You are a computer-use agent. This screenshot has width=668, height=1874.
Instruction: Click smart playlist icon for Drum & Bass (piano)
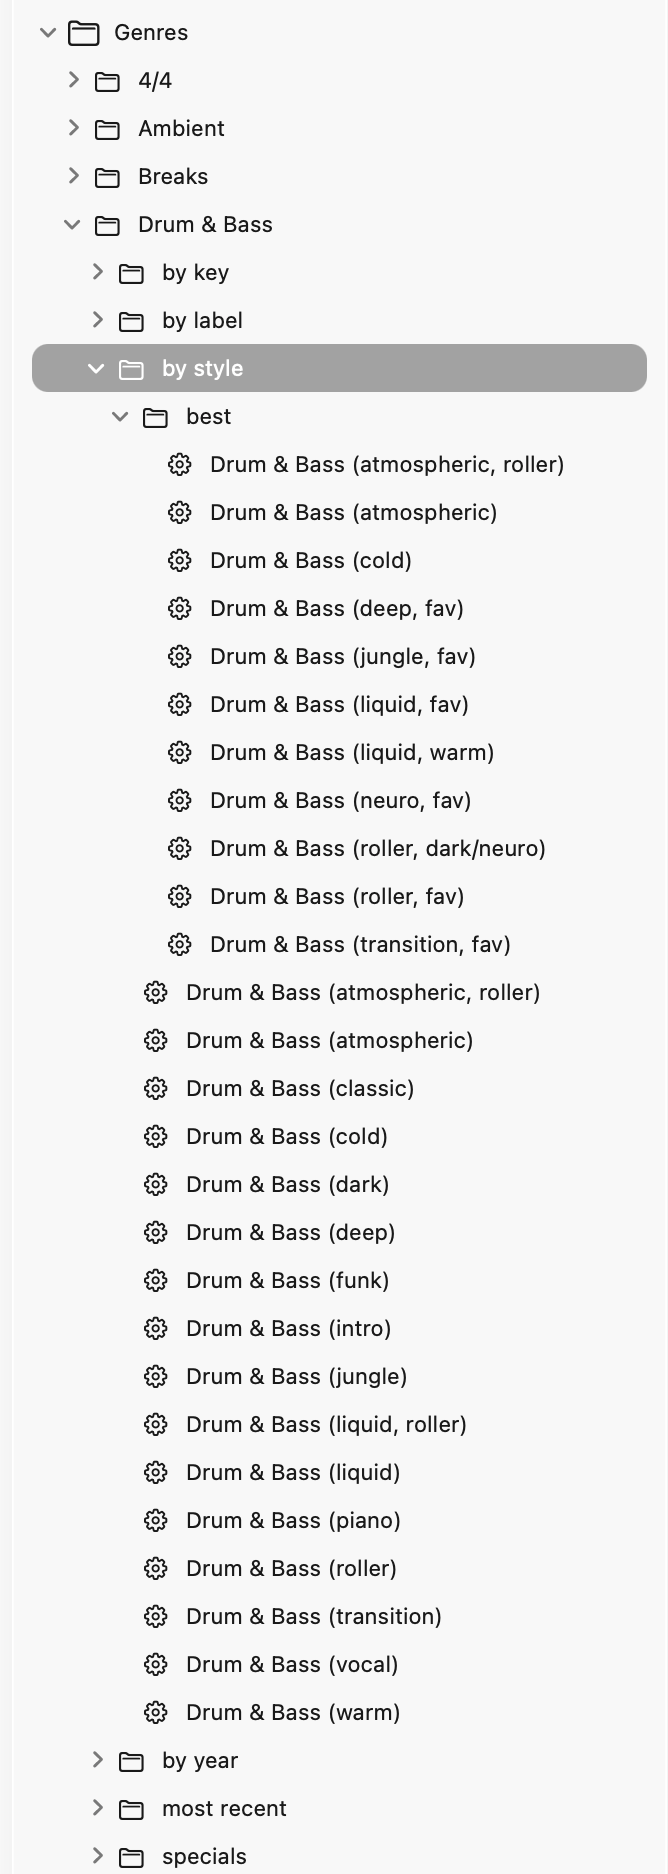(156, 1520)
